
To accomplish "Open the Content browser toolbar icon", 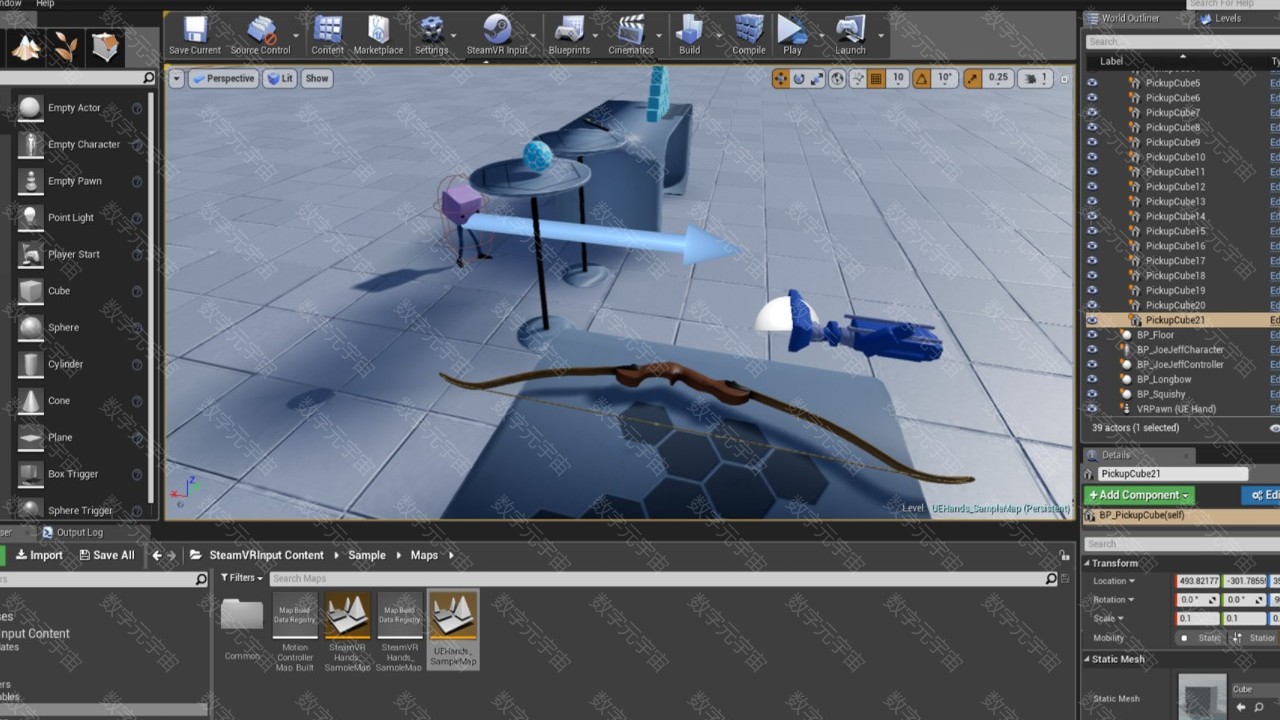I will [x=327, y=35].
